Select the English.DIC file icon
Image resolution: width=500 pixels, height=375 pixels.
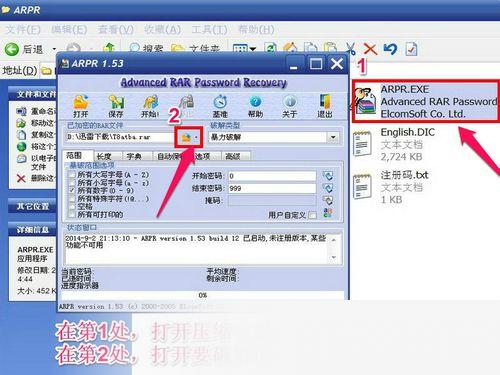click(x=363, y=144)
